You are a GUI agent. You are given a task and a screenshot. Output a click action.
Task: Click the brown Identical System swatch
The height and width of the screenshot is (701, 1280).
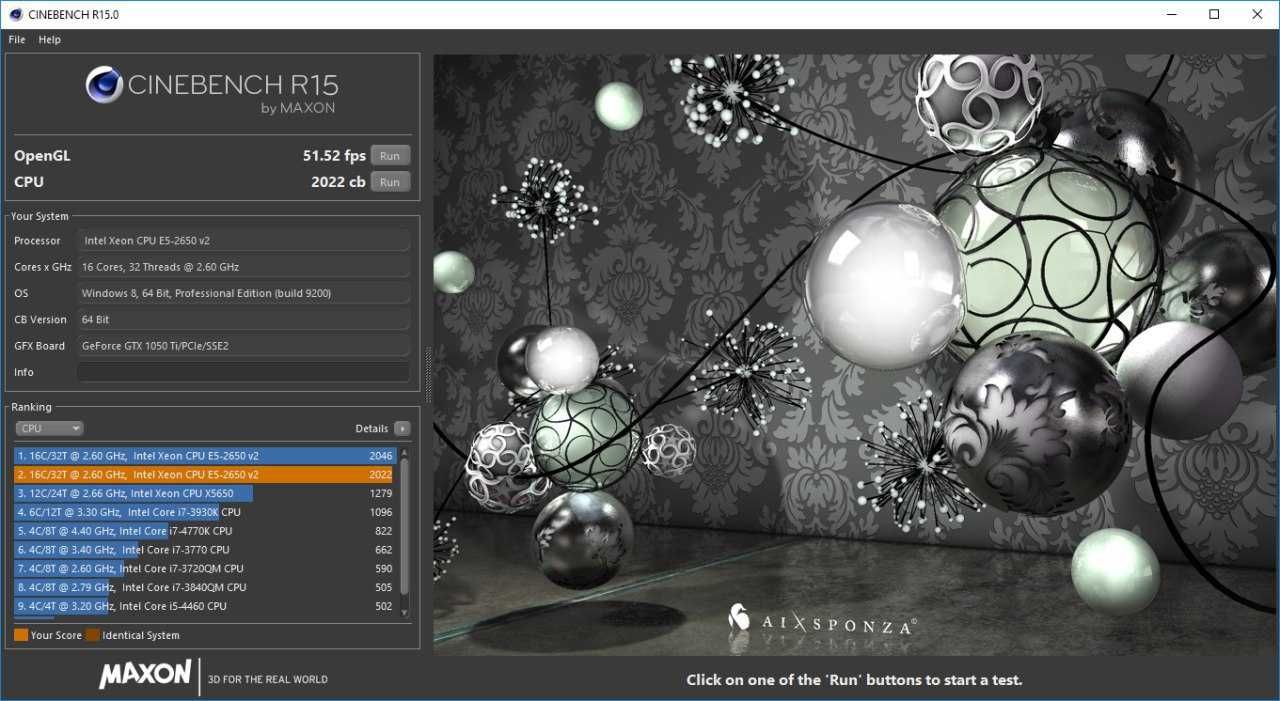[x=93, y=635]
